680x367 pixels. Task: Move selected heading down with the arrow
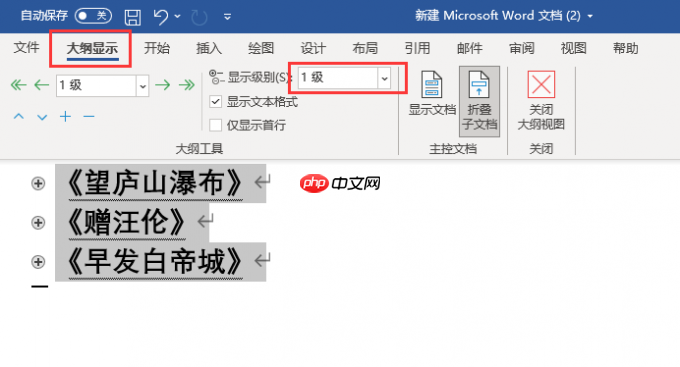pyautogui.click(x=42, y=117)
